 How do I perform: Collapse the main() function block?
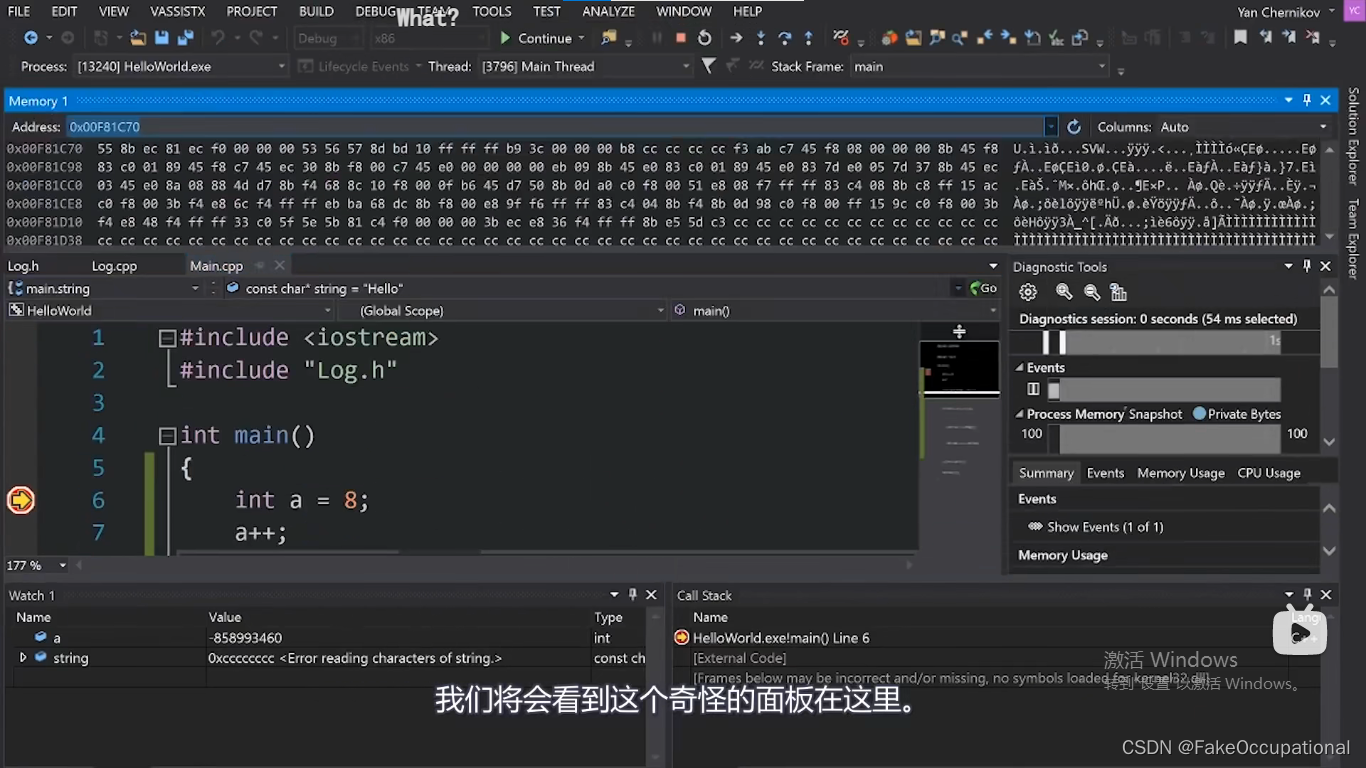point(168,436)
